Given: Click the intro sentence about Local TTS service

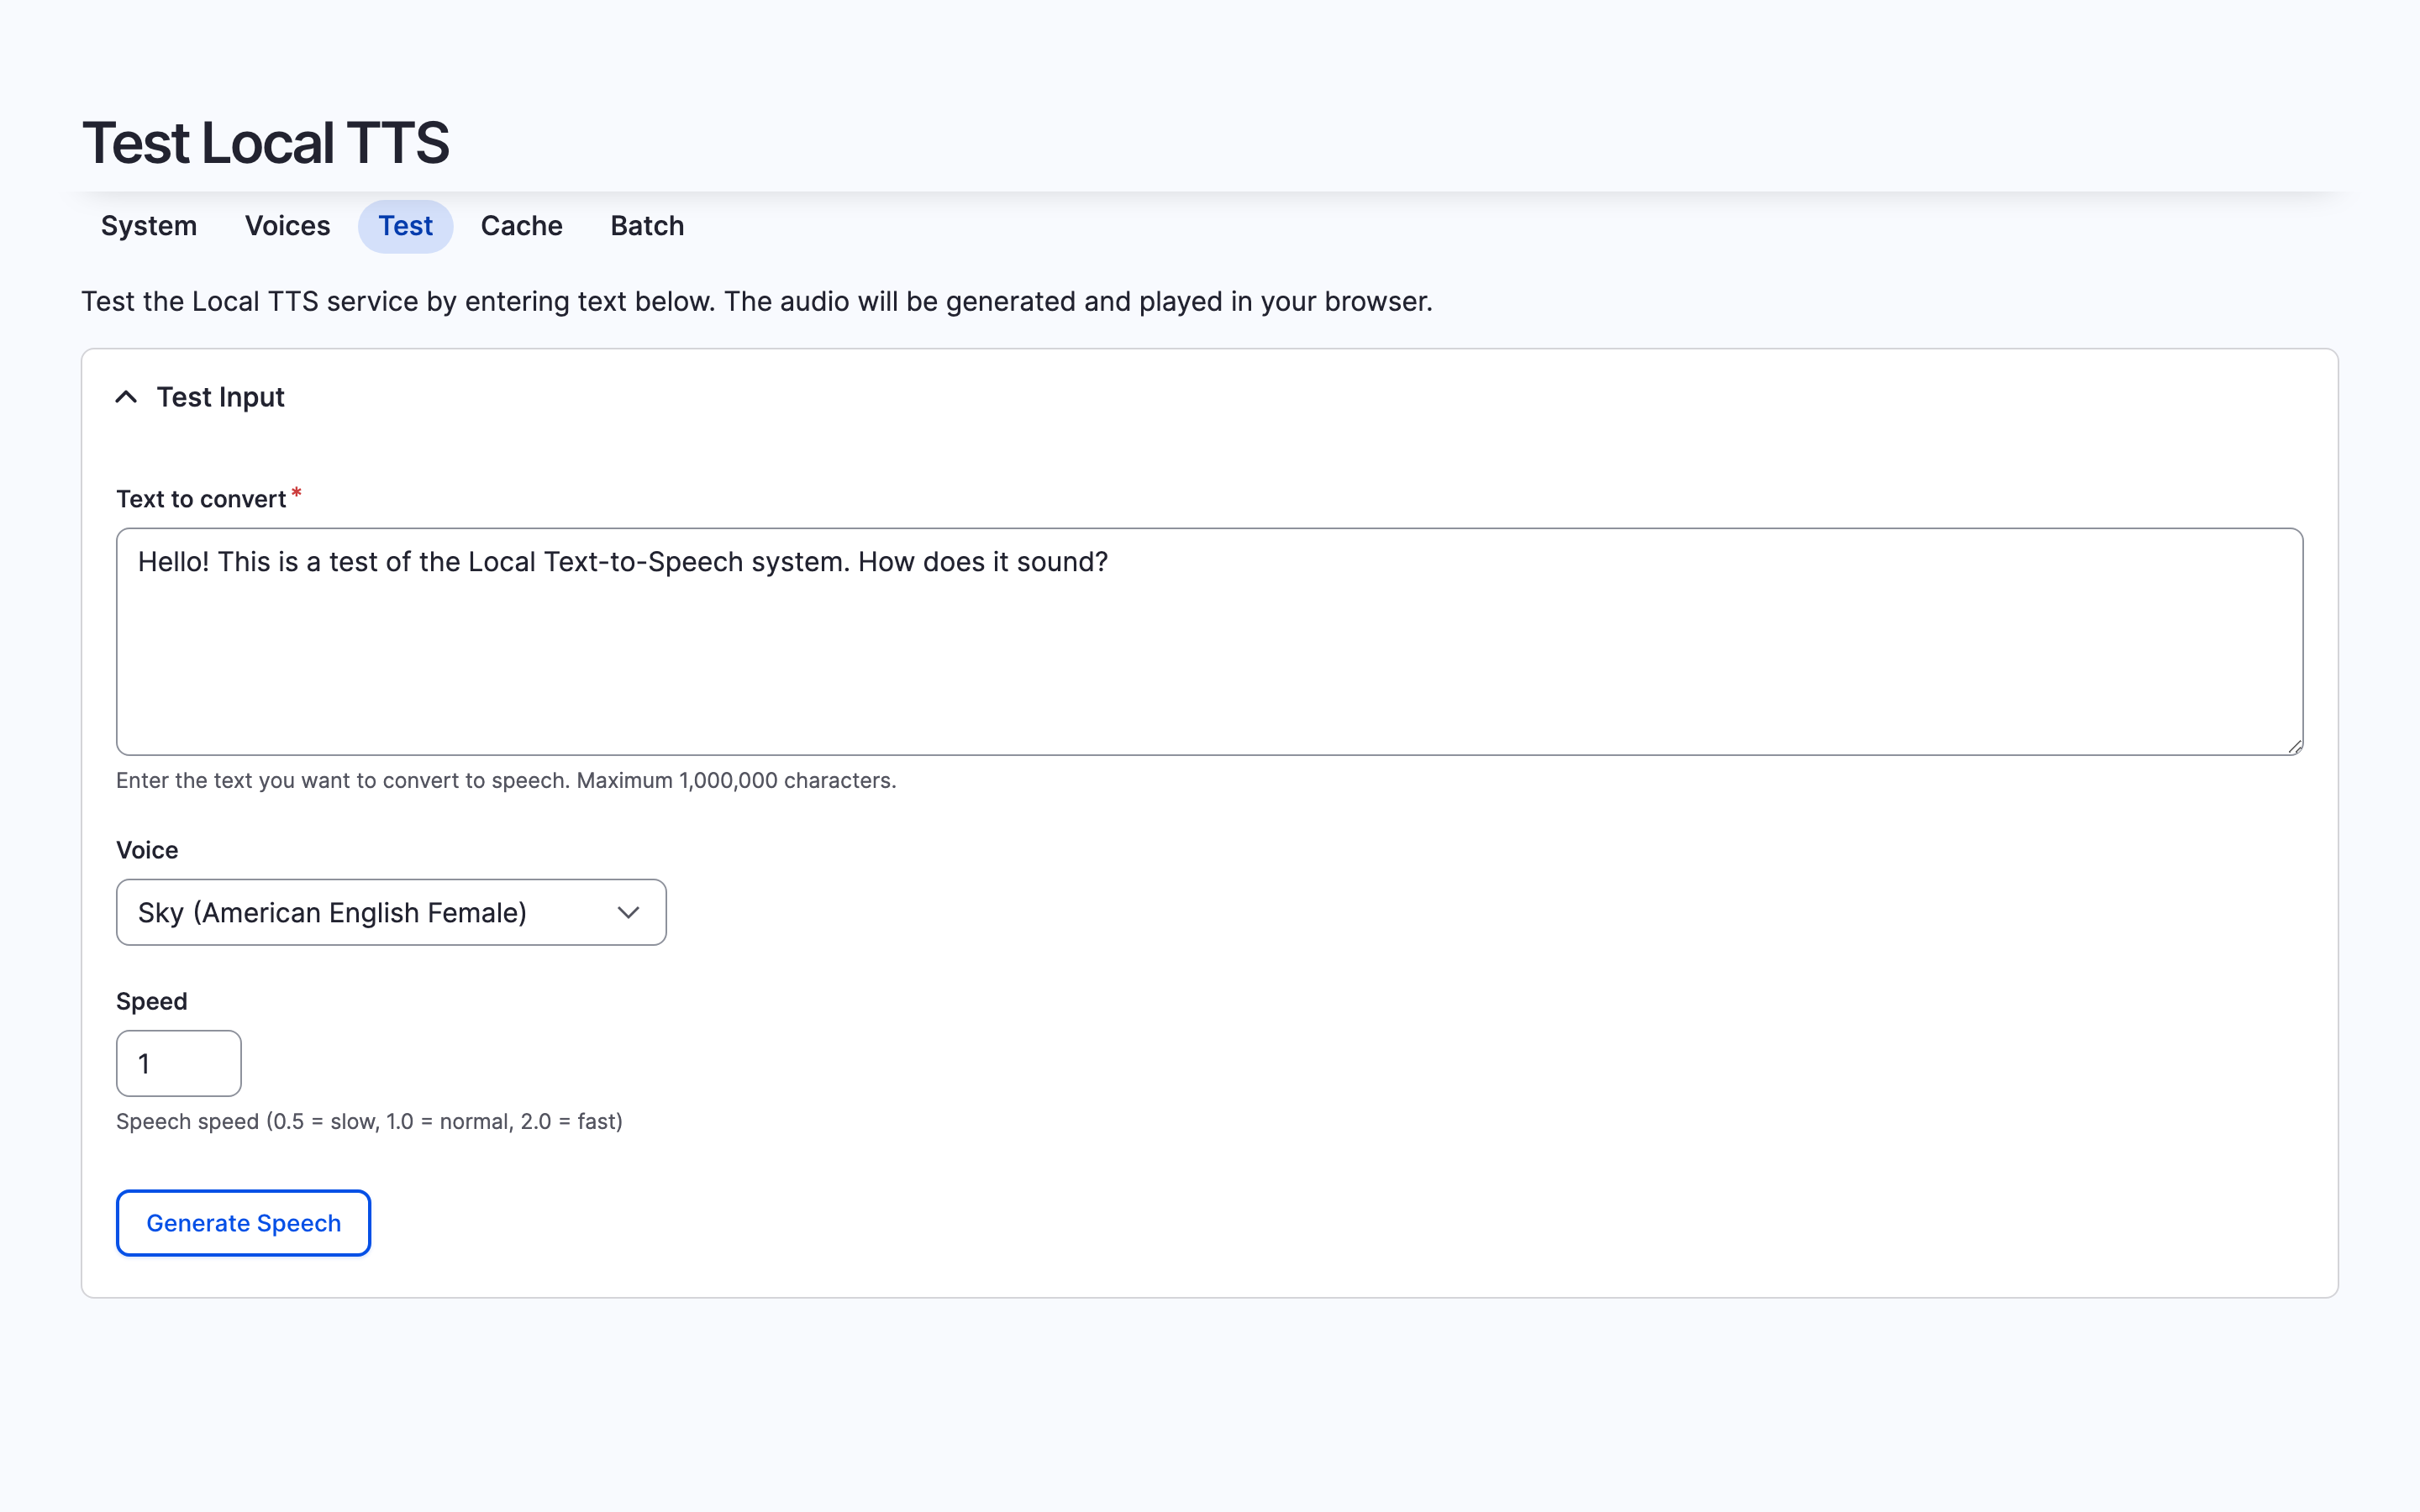Looking at the screenshot, I should tap(756, 301).
